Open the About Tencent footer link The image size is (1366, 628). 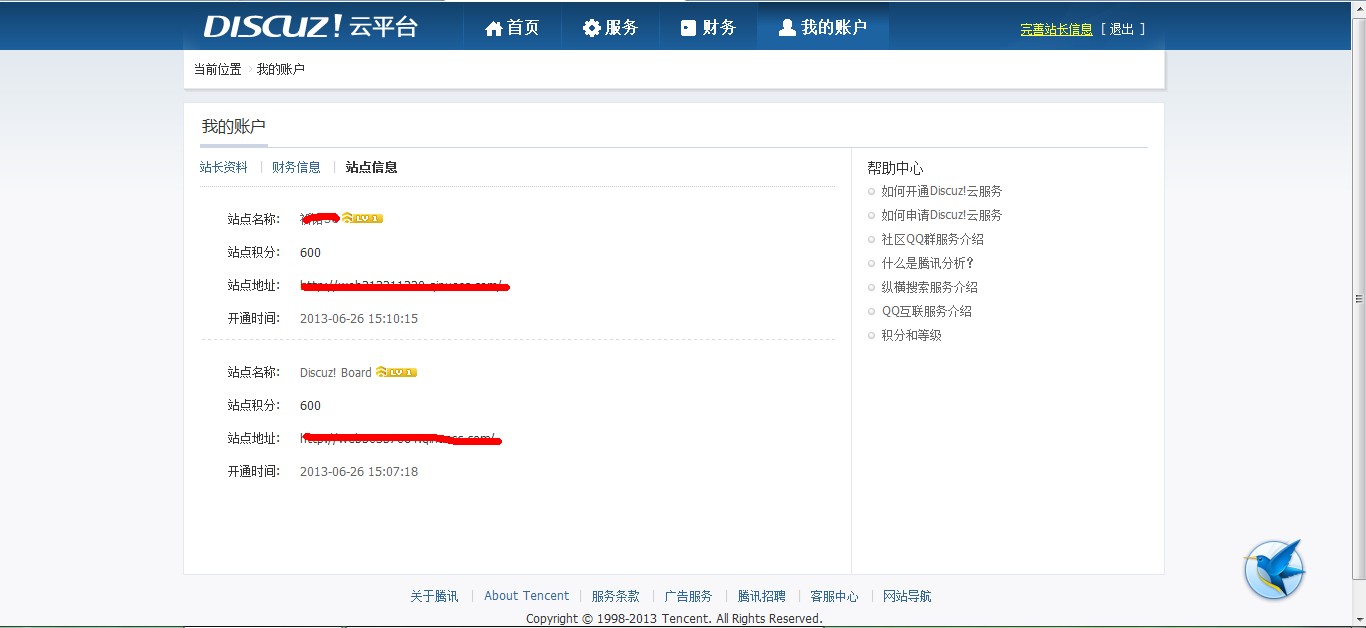point(526,596)
